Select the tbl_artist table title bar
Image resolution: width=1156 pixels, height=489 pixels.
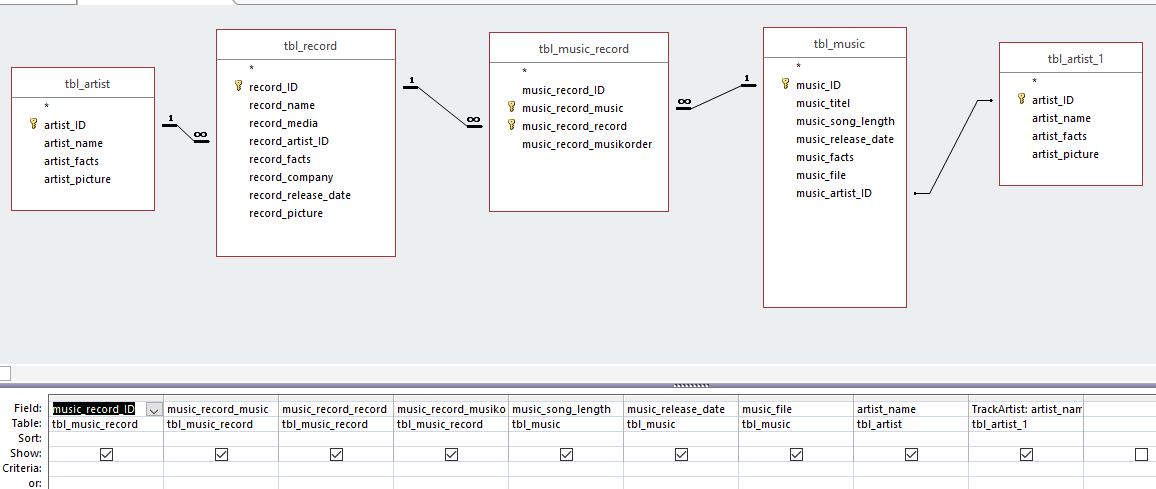[x=83, y=83]
